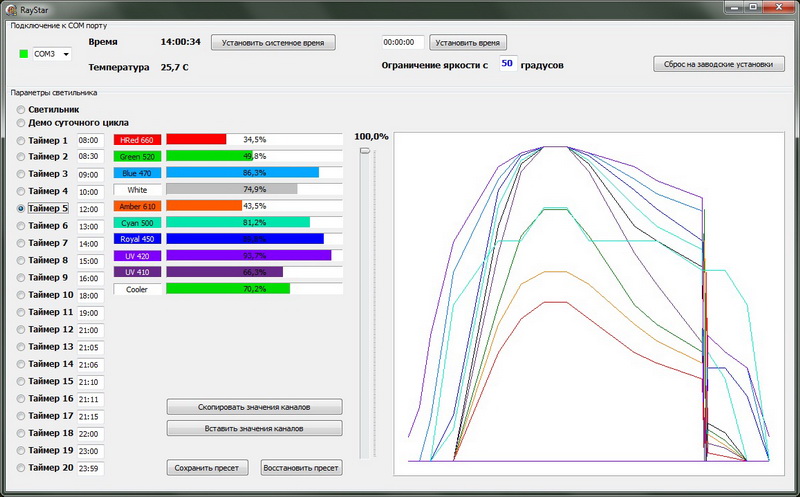Click the Таймер 1 time field 08:00
This screenshot has width=800, height=497.
(90, 141)
